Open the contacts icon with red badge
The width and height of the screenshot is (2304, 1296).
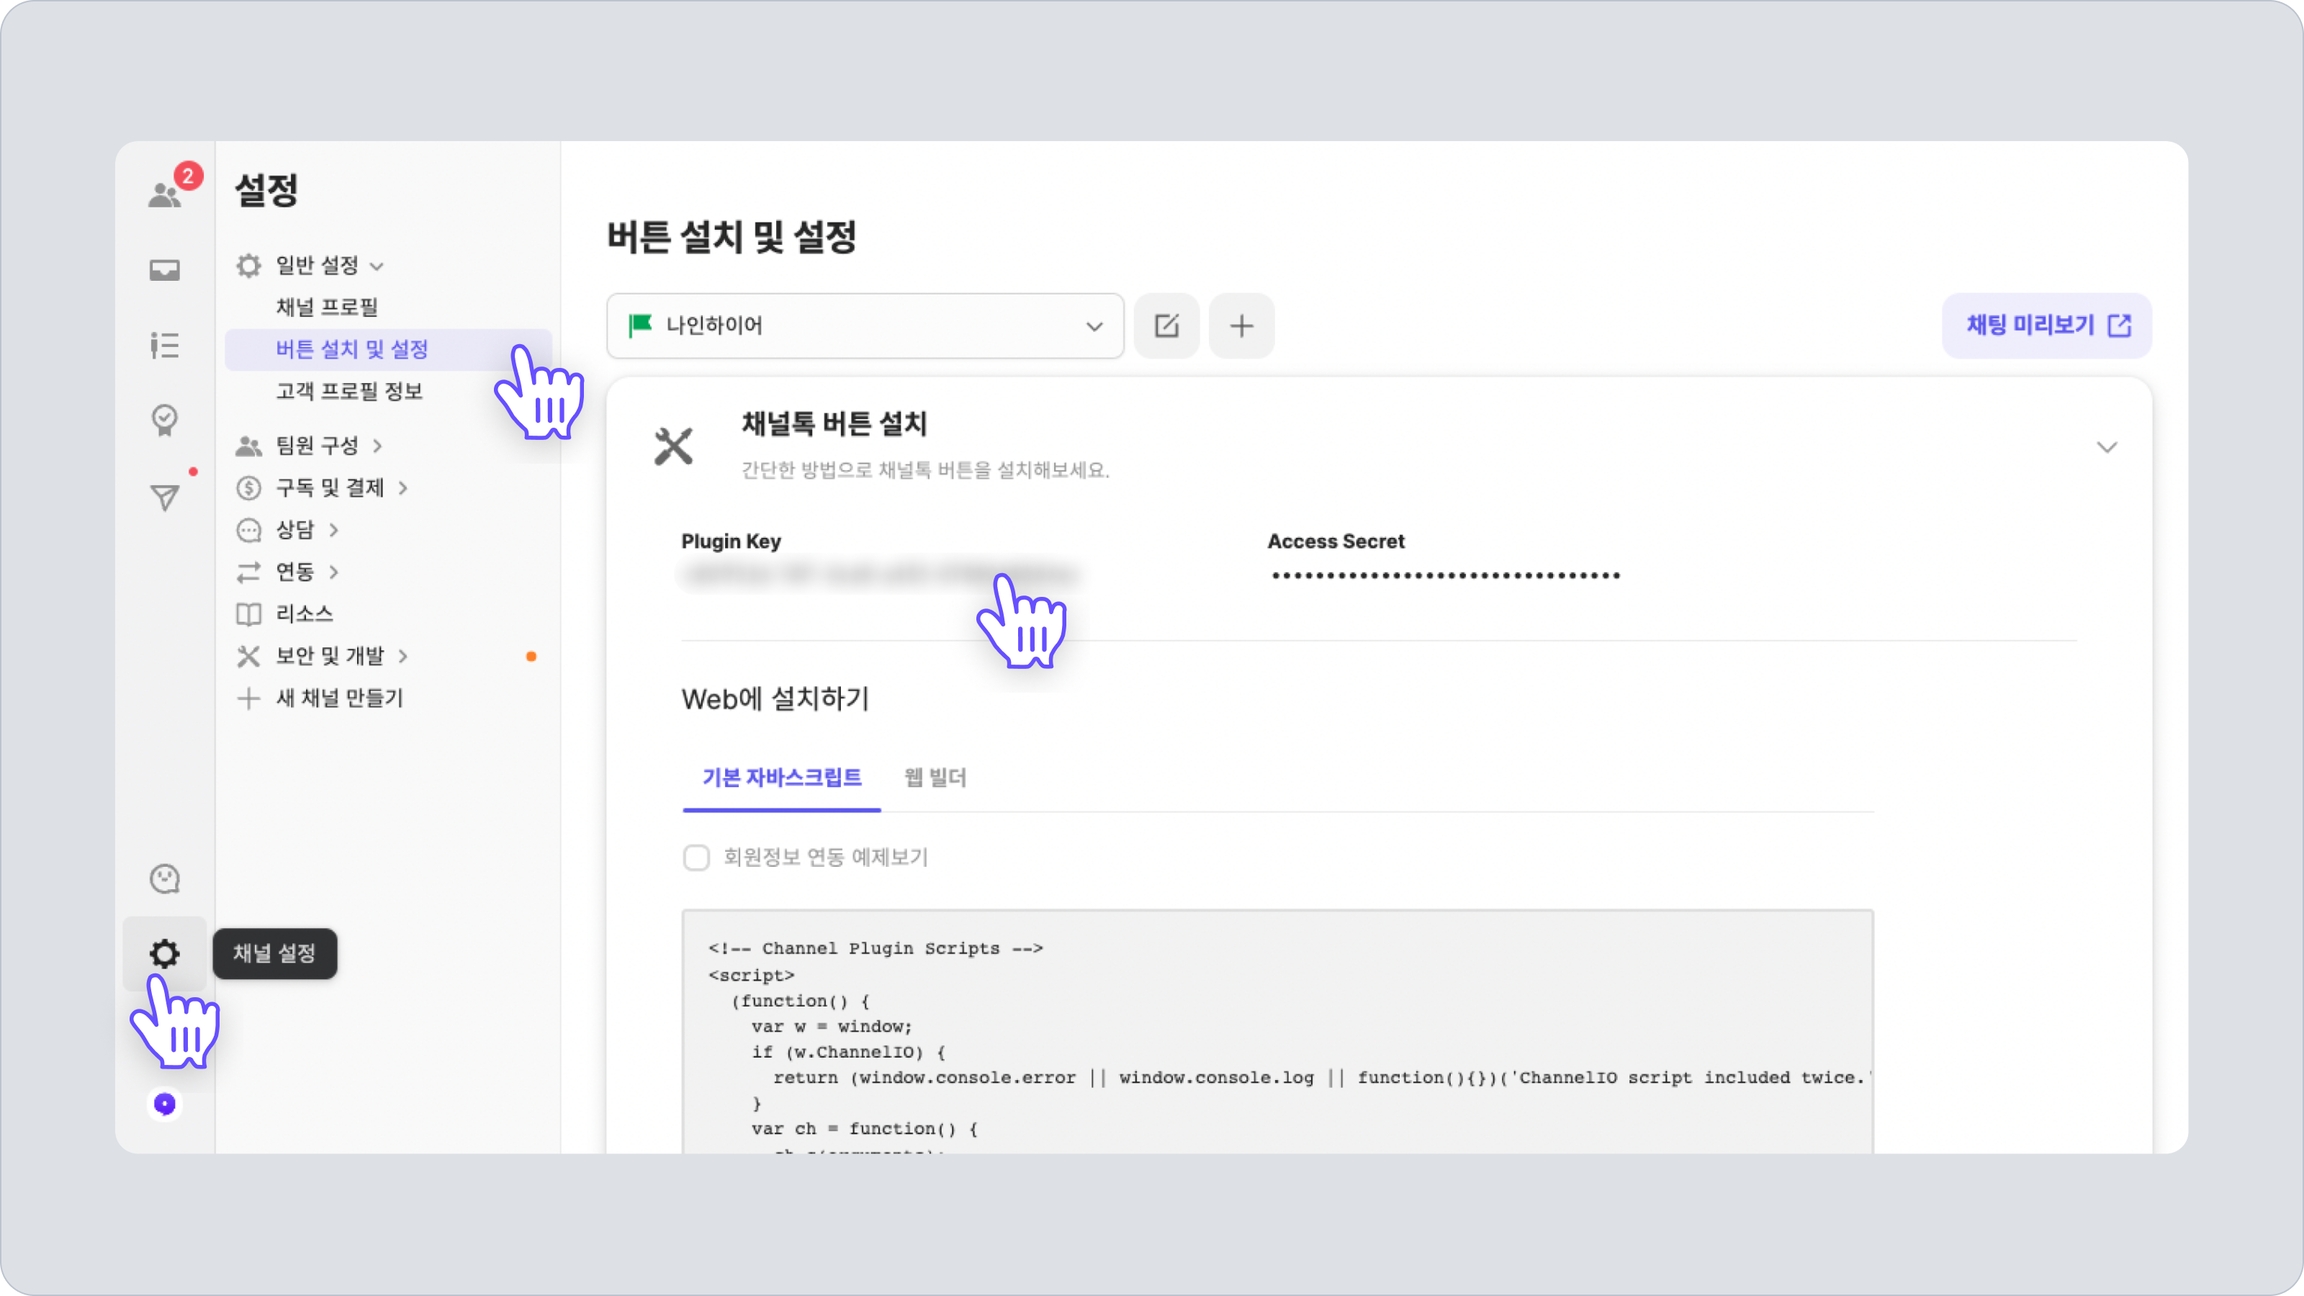pos(165,194)
